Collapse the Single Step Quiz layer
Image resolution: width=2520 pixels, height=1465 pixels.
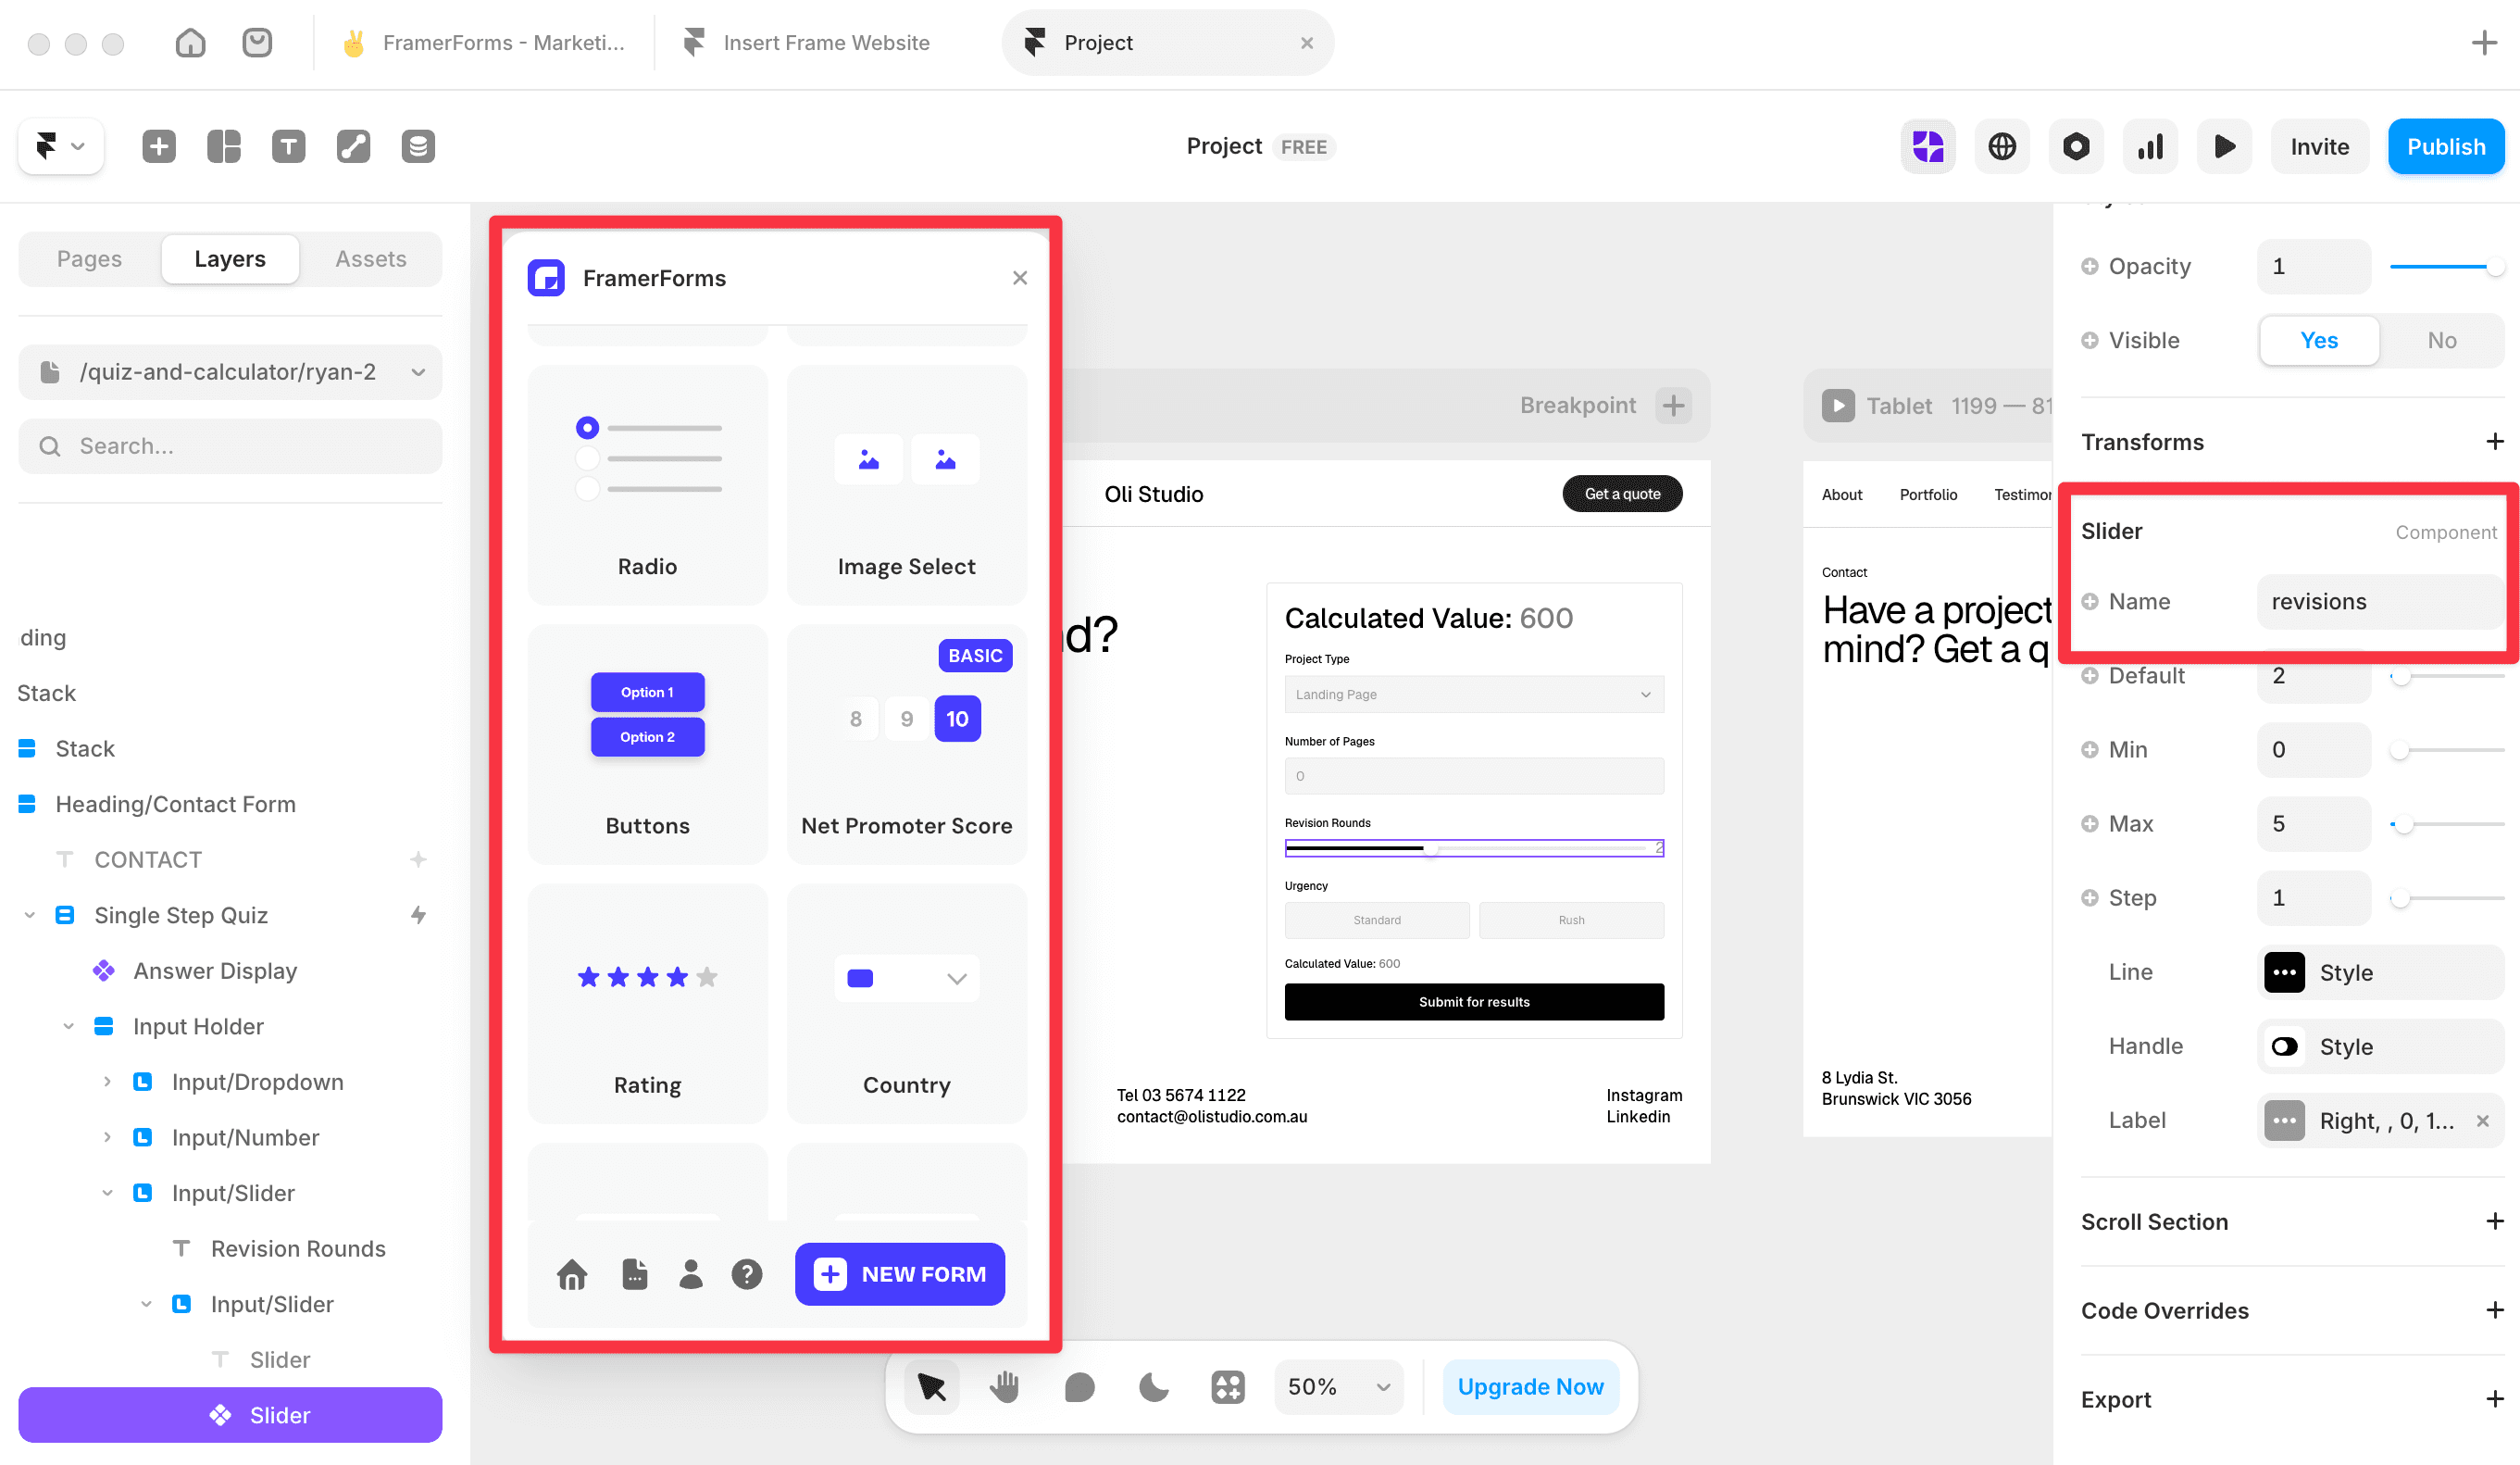pyautogui.click(x=30, y=915)
